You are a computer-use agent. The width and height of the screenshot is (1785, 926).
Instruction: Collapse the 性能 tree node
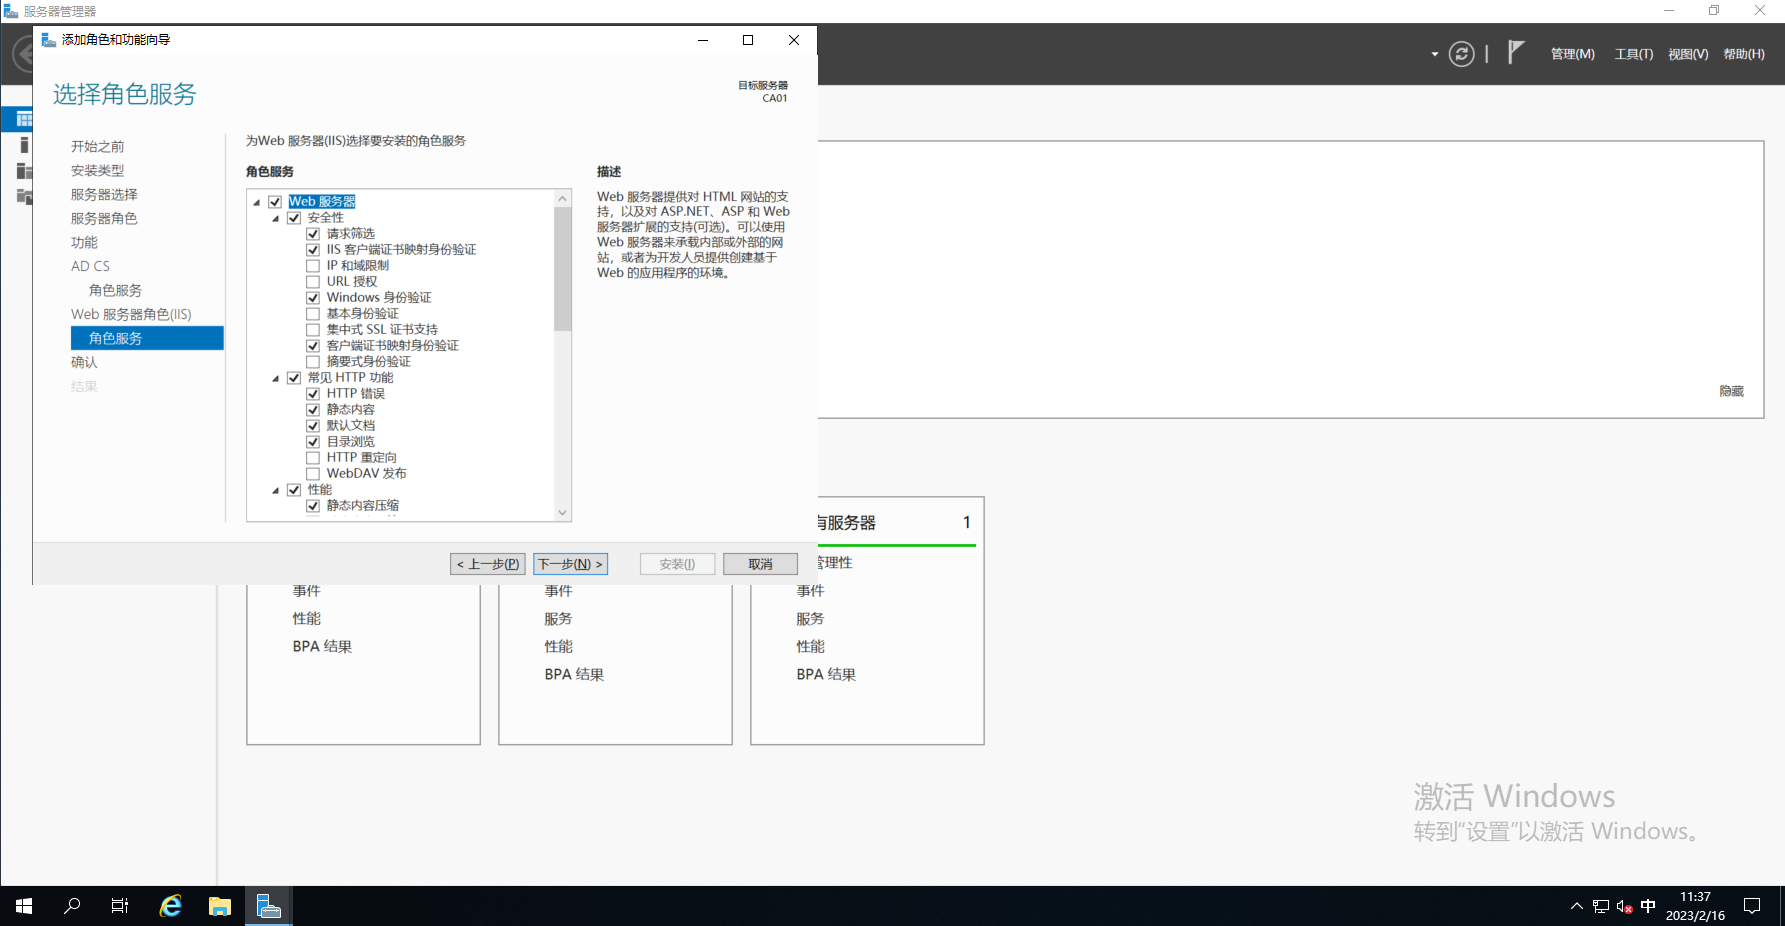(276, 491)
